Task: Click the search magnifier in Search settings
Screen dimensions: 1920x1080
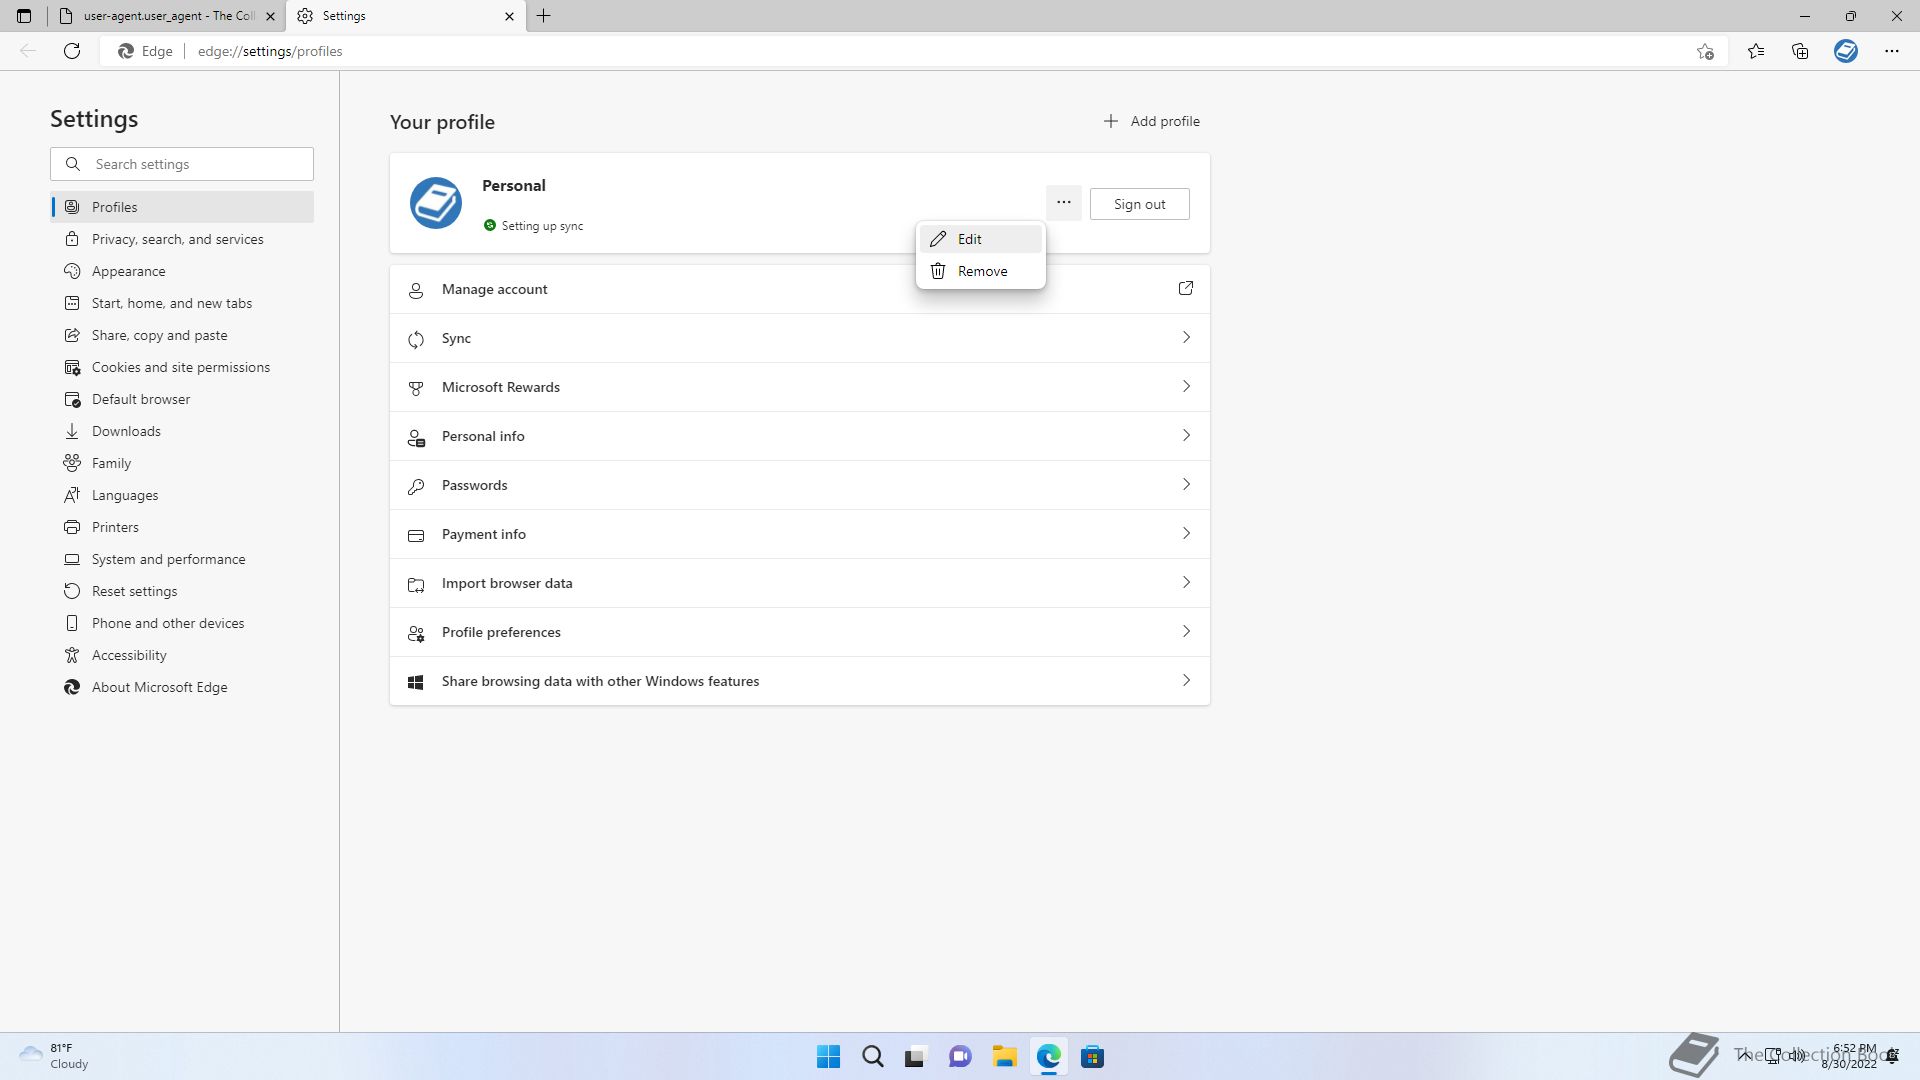Action: click(x=73, y=164)
